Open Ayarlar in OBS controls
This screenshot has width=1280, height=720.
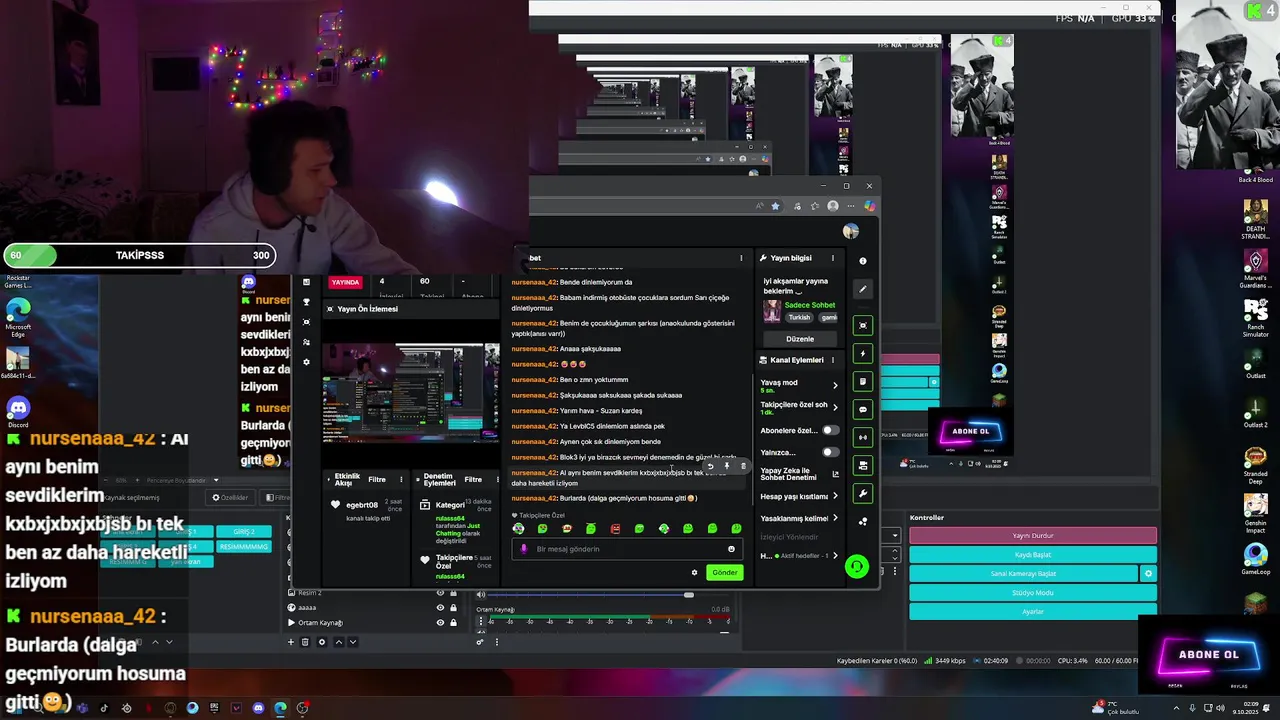click(x=1033, y=611)
